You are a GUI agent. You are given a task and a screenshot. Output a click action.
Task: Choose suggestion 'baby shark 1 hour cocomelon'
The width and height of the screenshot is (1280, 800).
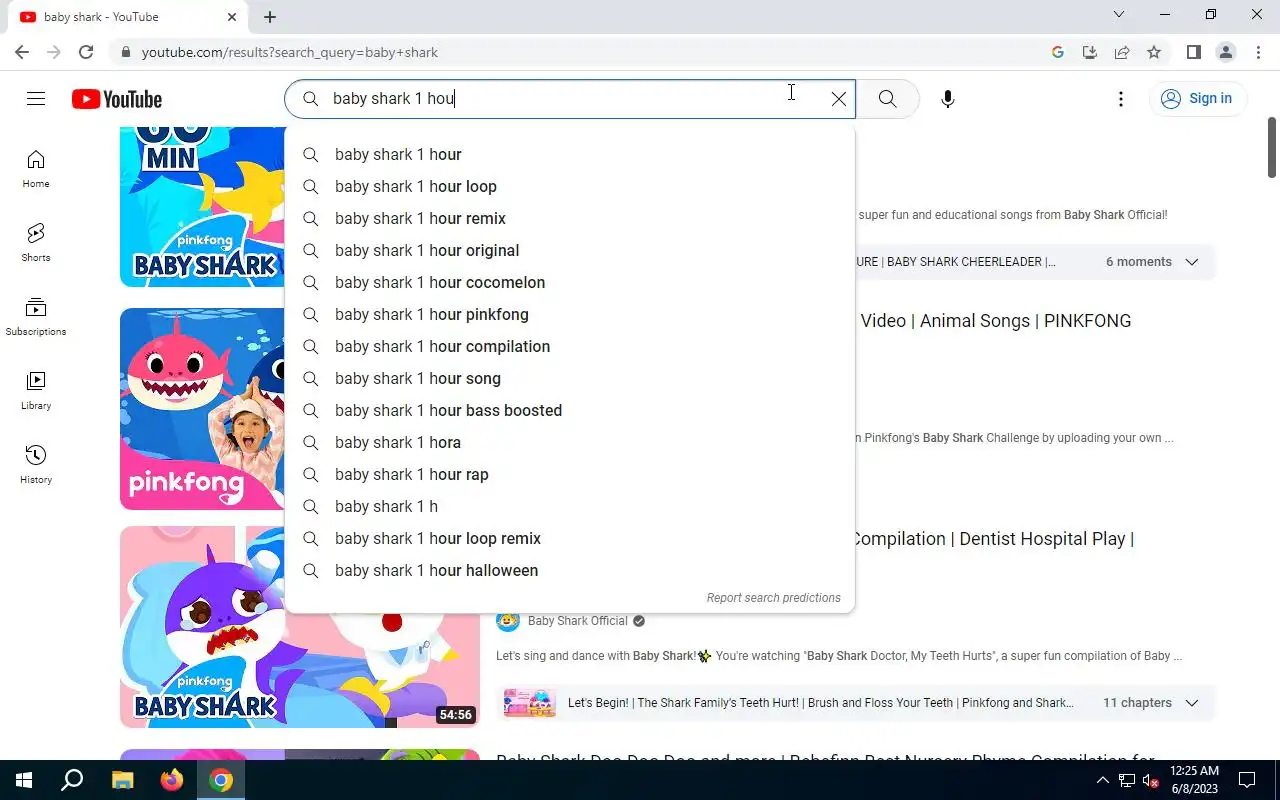[x=570, y=282]
